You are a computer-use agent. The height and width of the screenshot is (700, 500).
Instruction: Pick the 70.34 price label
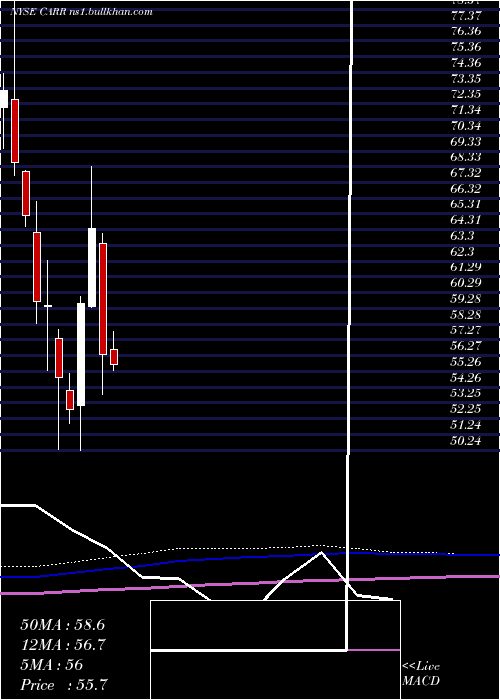pyautogui.click(x=465, y=126)
